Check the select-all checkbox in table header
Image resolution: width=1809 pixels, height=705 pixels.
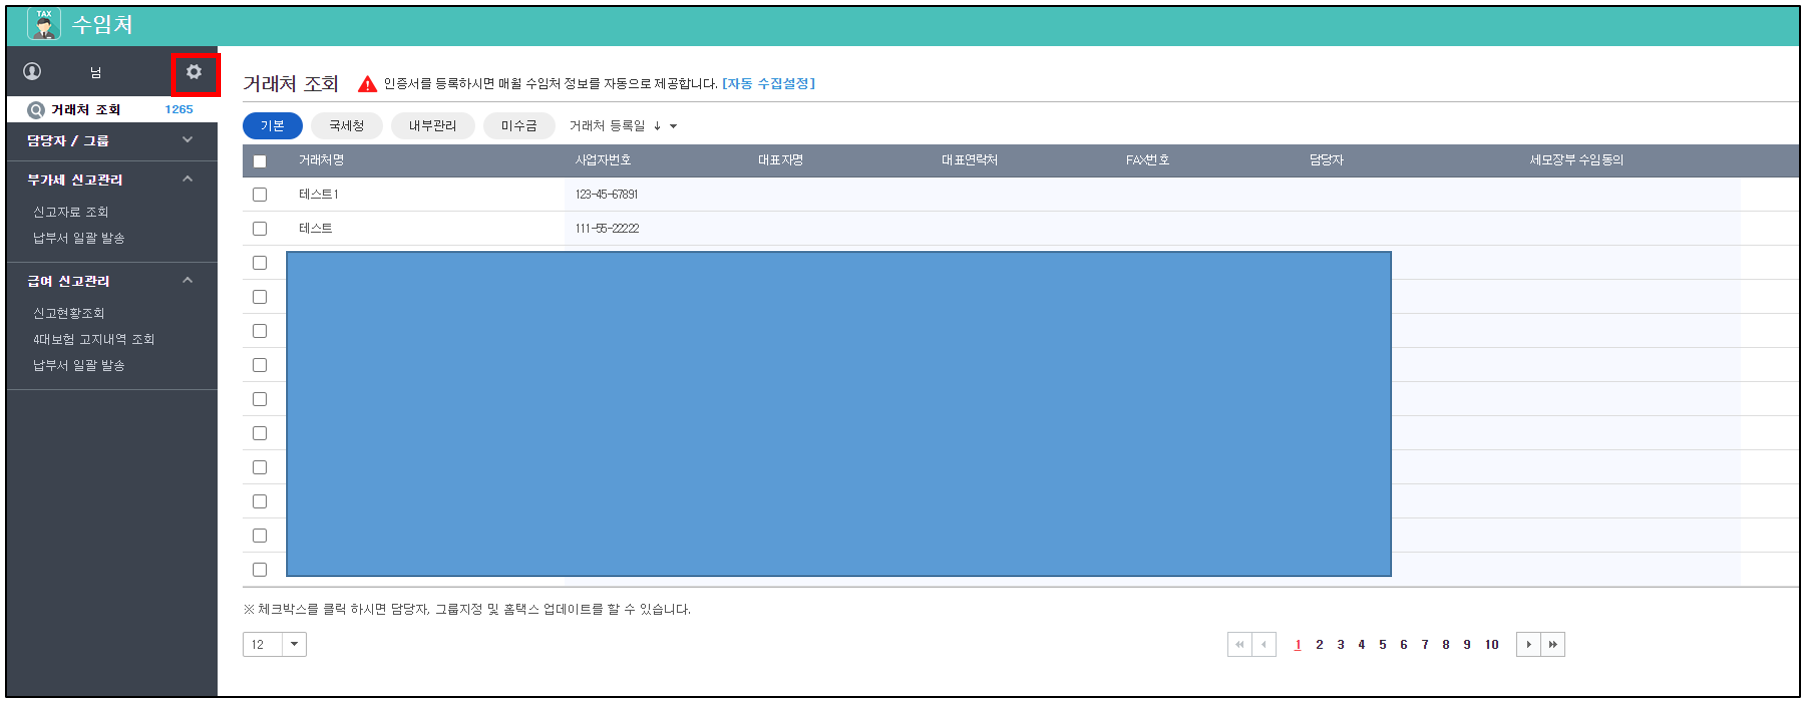coord(260,161)
